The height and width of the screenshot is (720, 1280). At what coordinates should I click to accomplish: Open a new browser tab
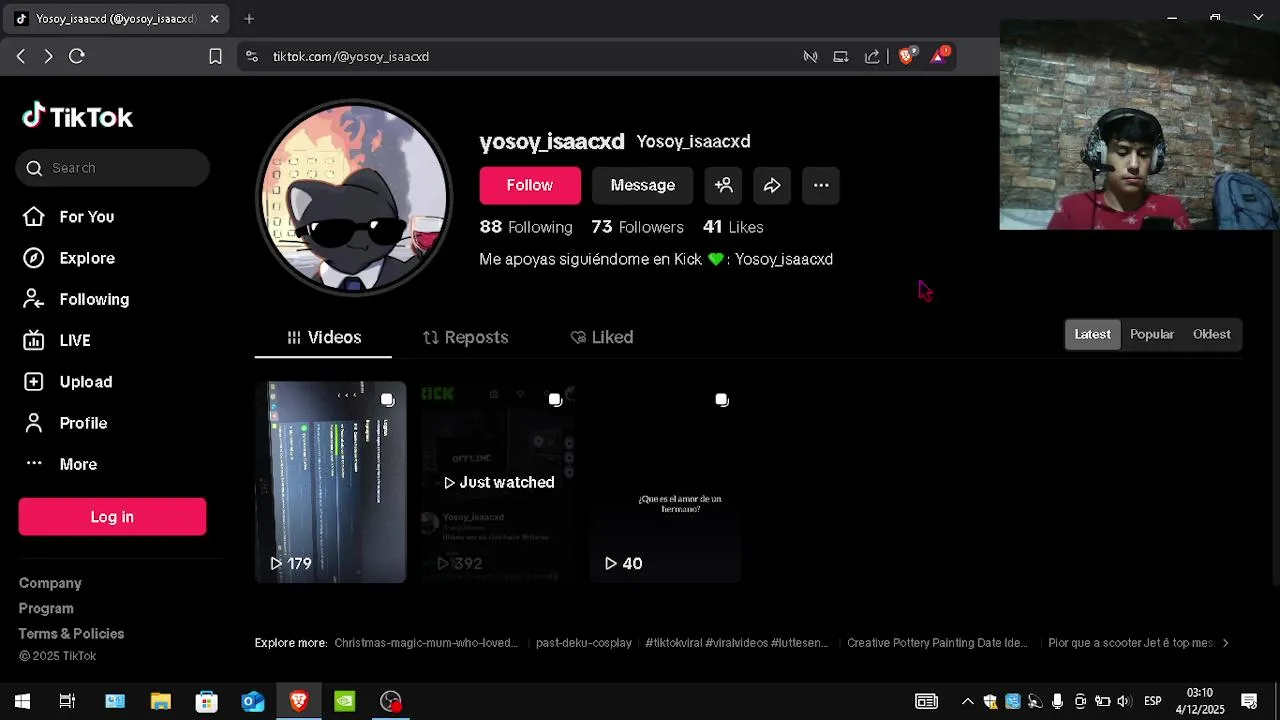(x=249, y=19)
